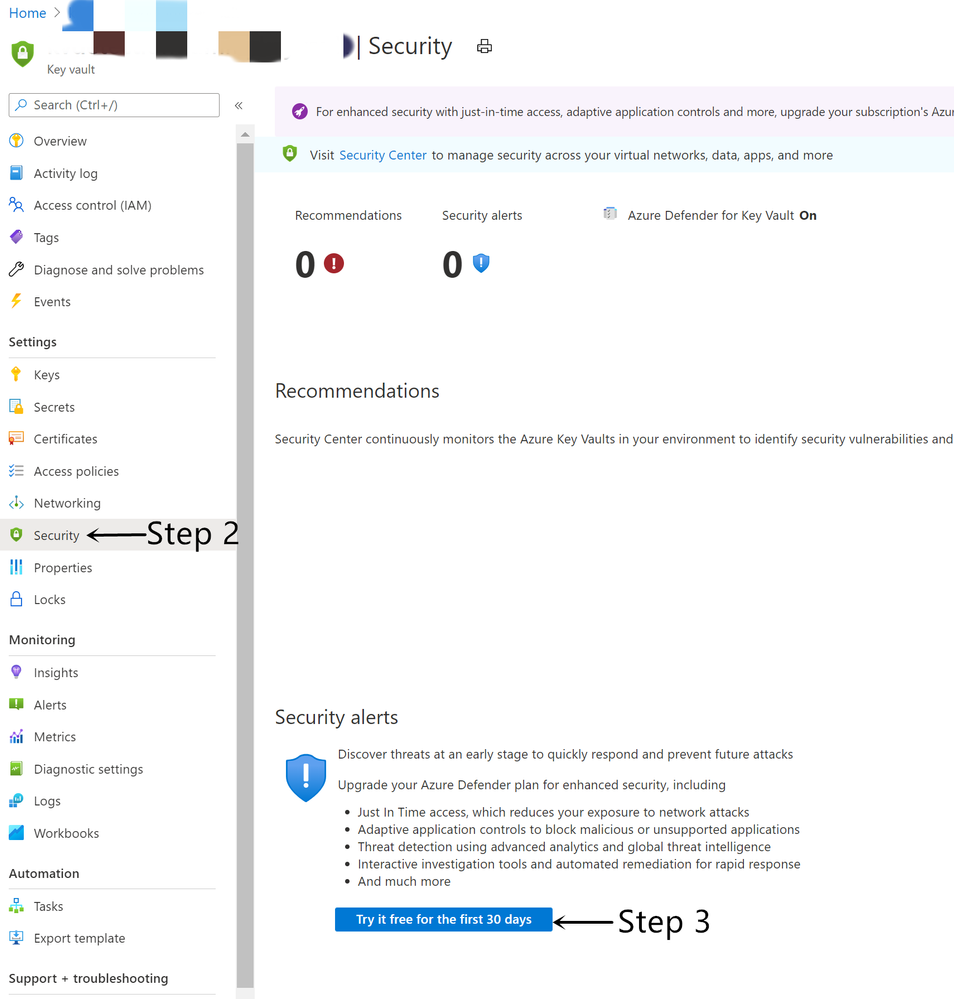Click the large Security alerts shield icon
This screenshot has height=999, width=954.
[306, 777]
